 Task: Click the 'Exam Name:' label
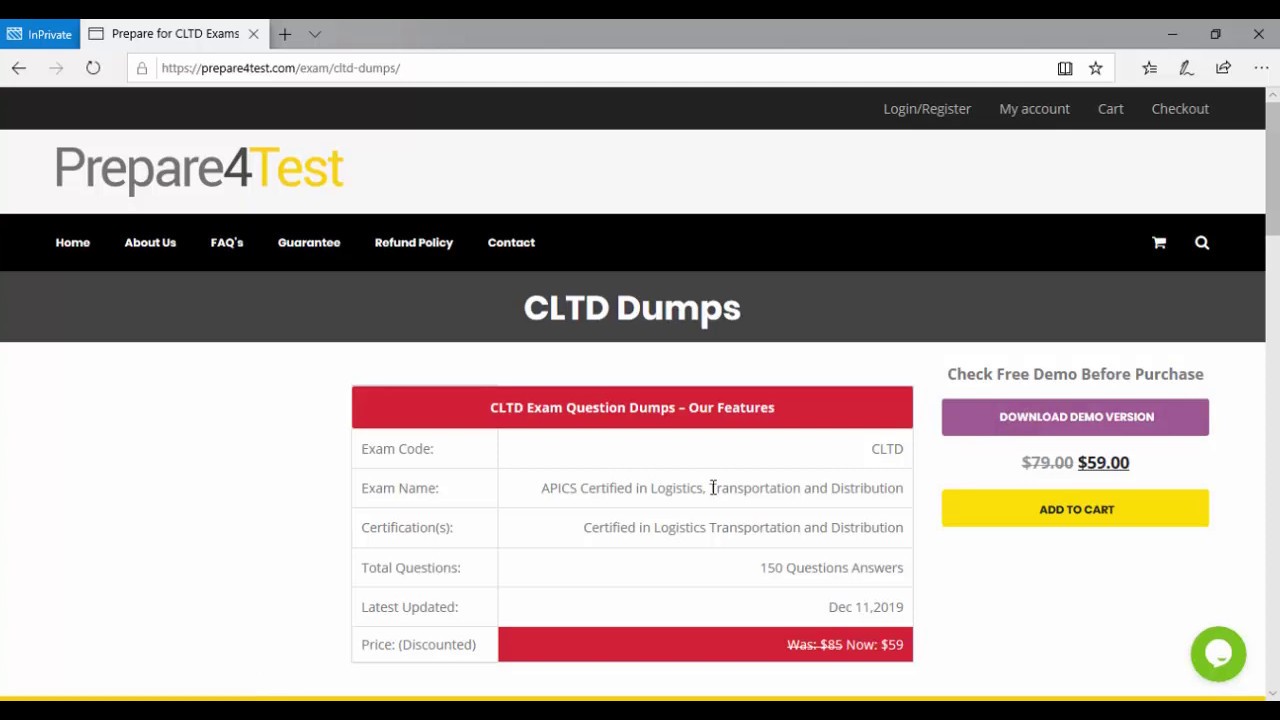pyautogui.click(x=400, y=488)
